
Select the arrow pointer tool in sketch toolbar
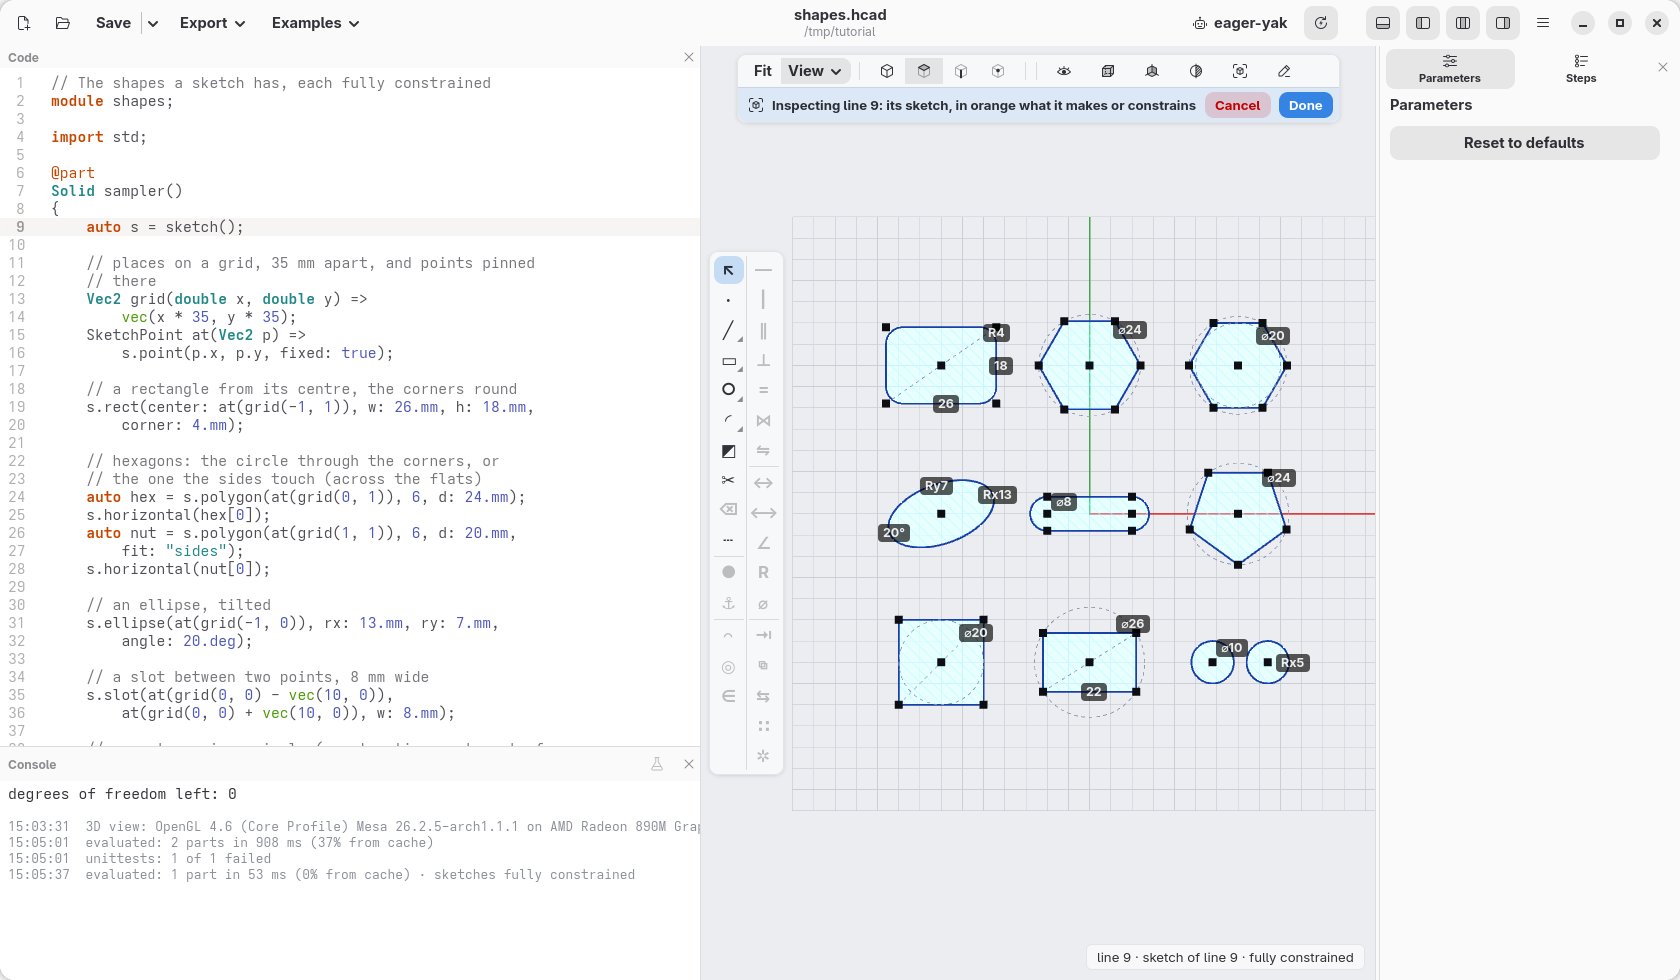tap(728, 270)
